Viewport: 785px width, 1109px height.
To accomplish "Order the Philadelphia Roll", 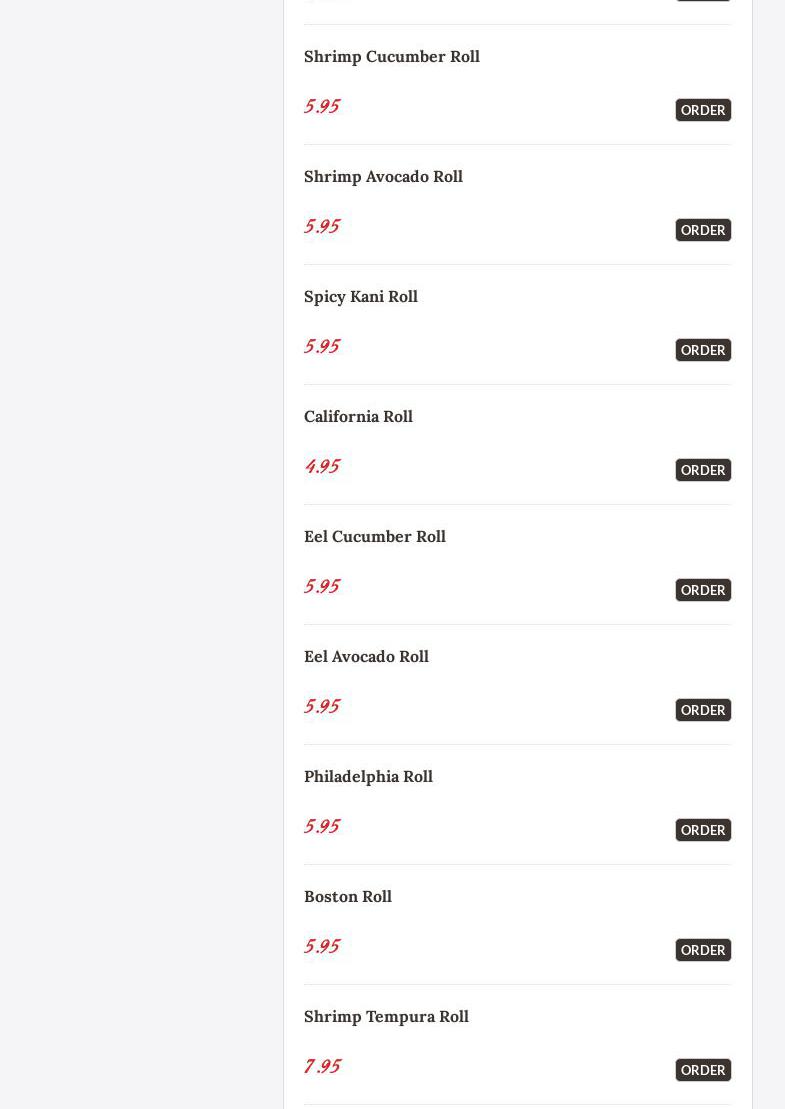I will coord(703,830).
